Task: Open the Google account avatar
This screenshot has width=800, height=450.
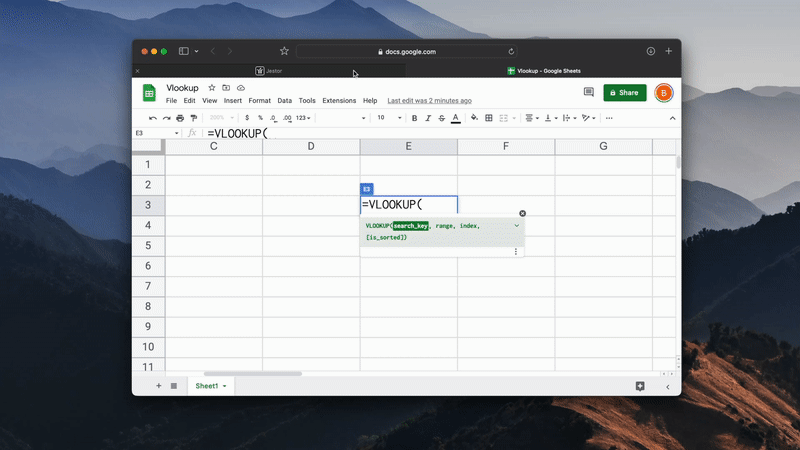Action: (664, 93)
